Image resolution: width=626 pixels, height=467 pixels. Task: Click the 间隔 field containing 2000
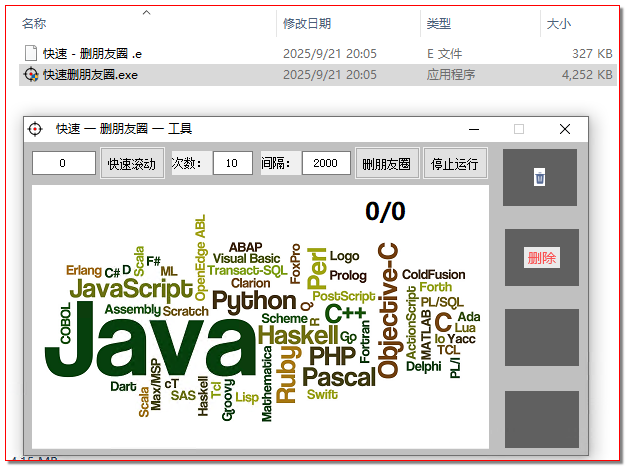pyautogui.click(x=326, y=164)
